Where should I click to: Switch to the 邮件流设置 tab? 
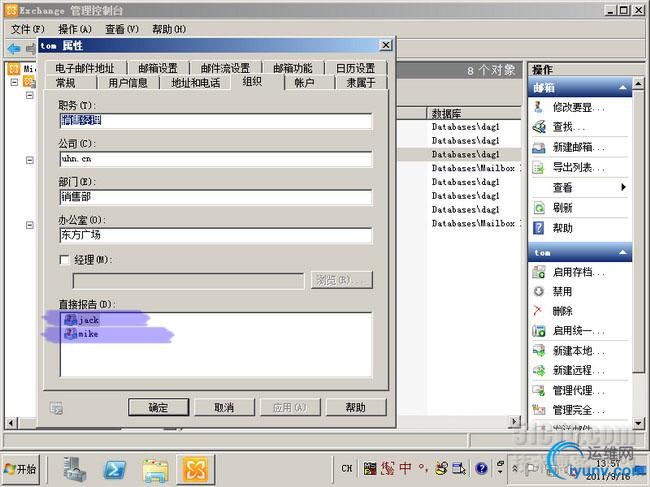[x=225, y=68]
